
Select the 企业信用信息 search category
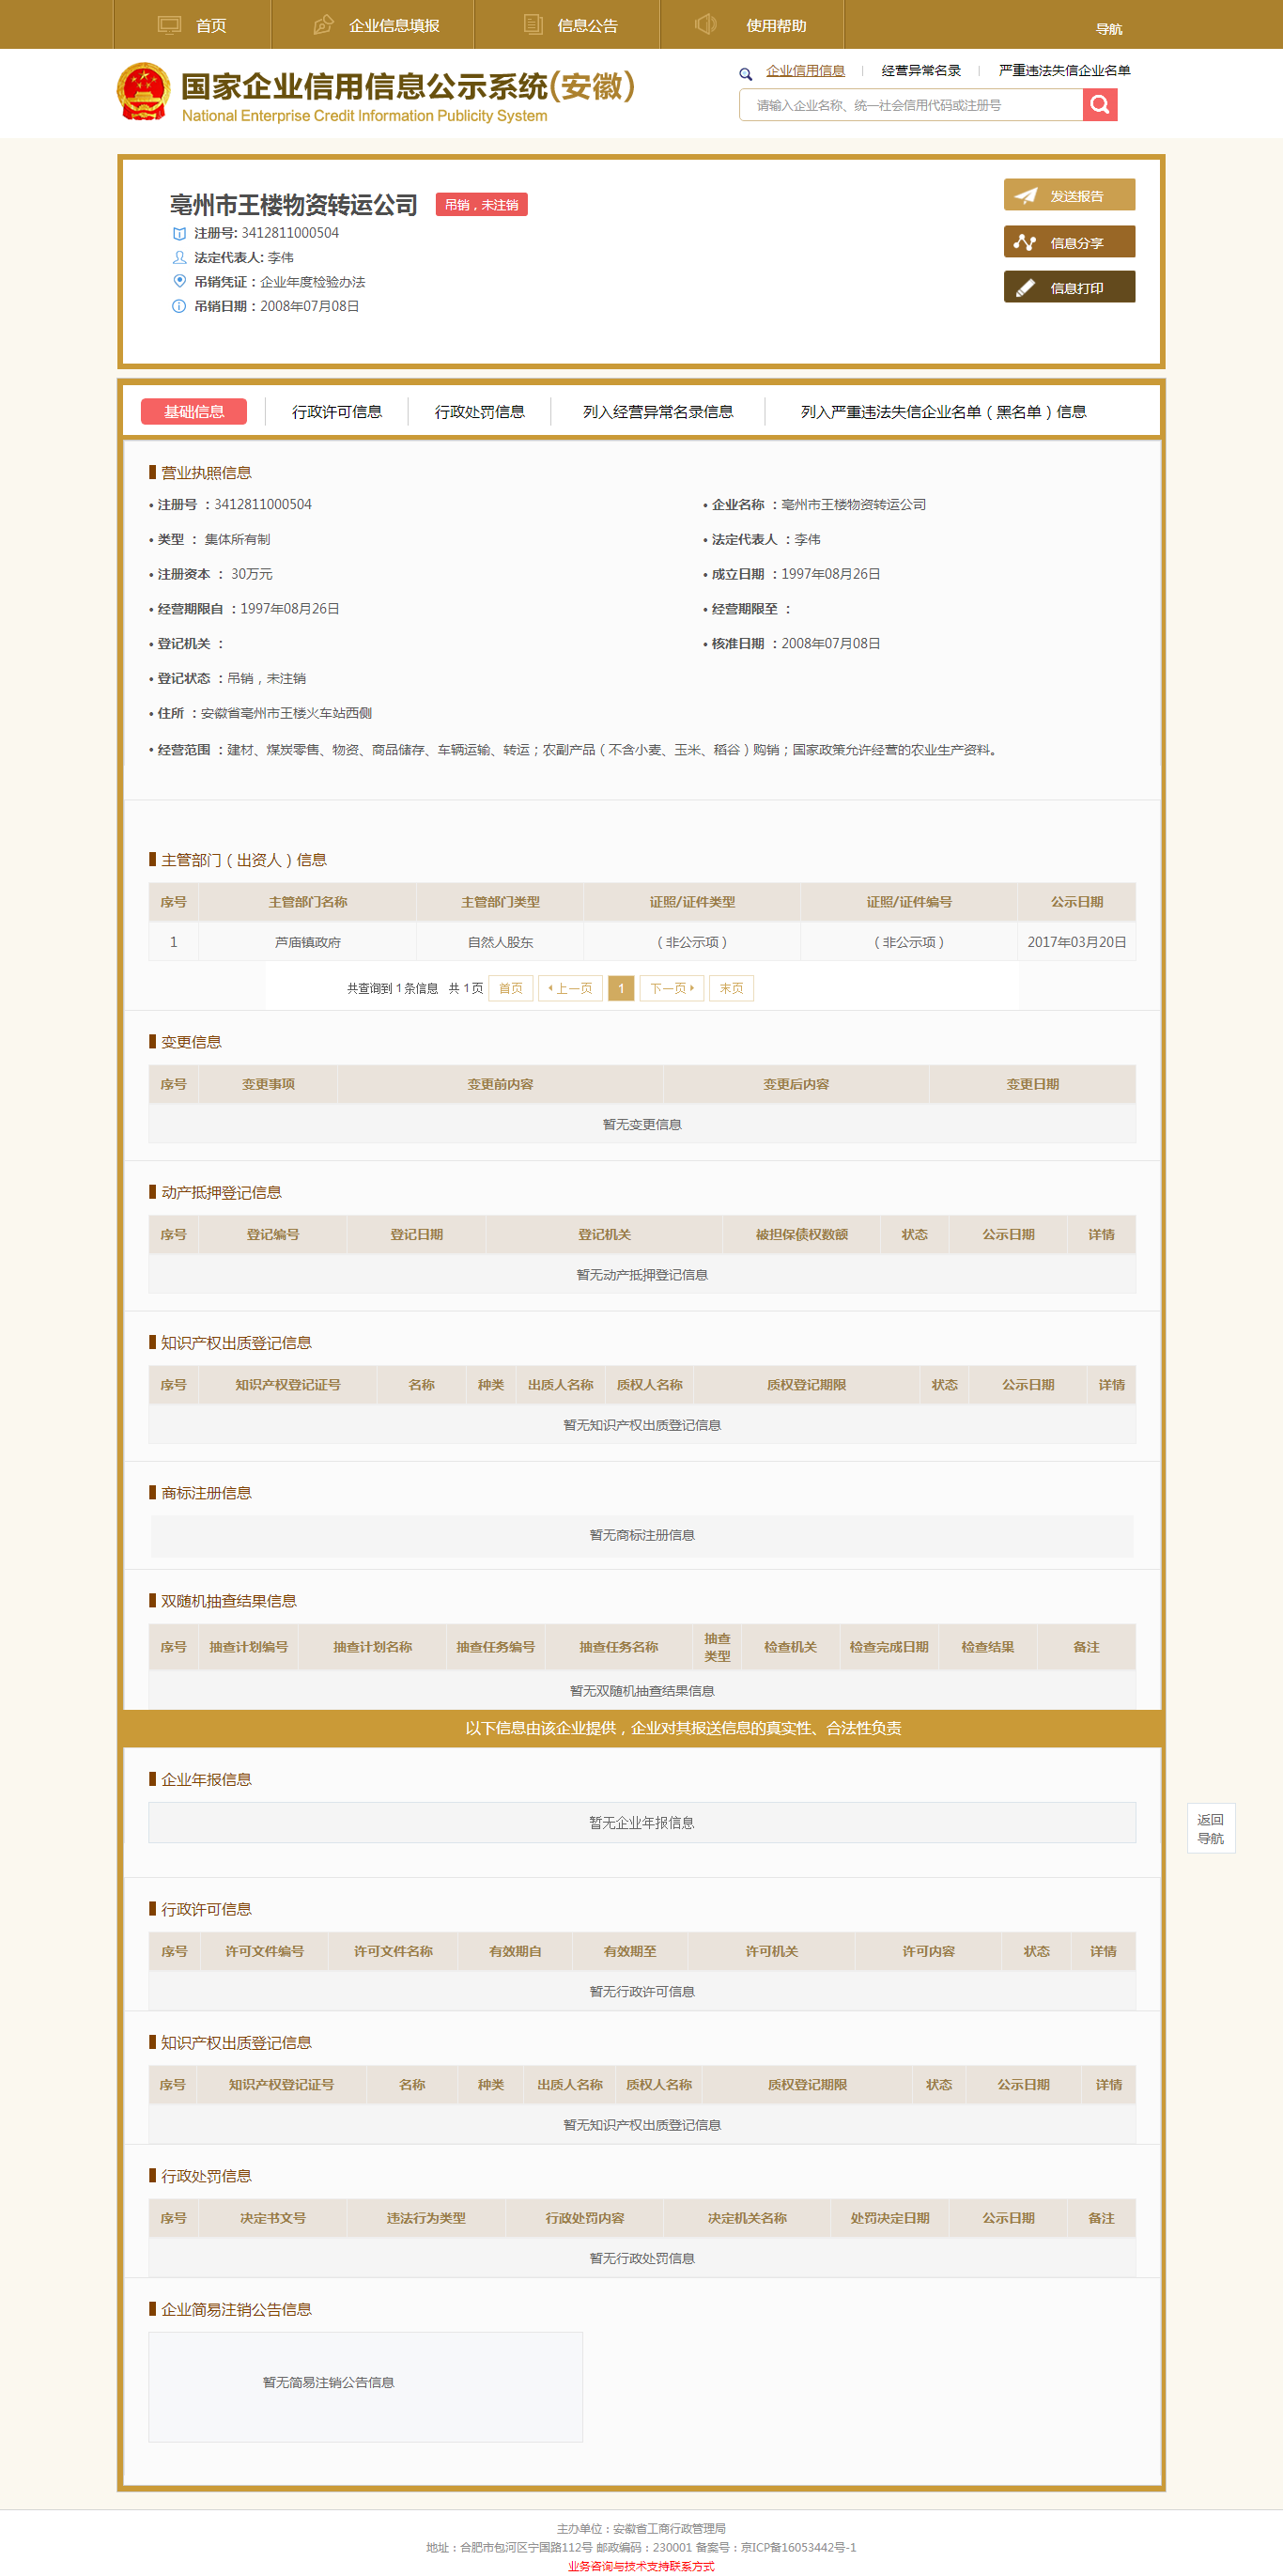(x=805, y=71)
